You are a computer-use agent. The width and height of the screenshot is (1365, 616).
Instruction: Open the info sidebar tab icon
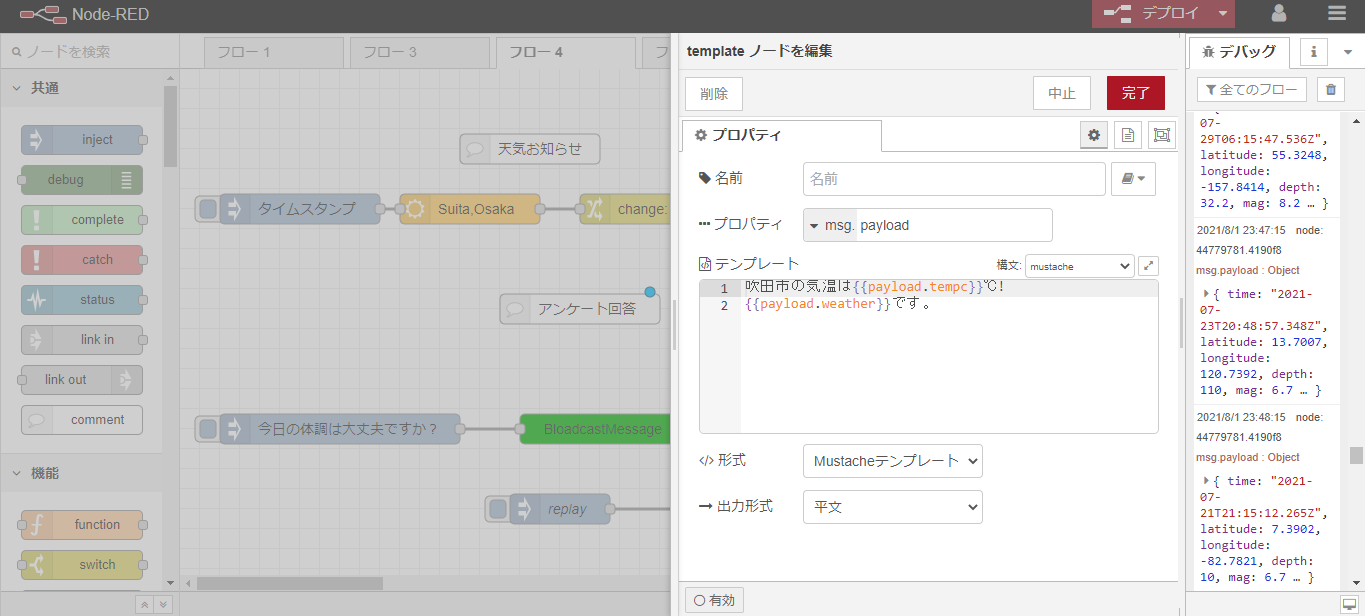(x=1312, y=52)
